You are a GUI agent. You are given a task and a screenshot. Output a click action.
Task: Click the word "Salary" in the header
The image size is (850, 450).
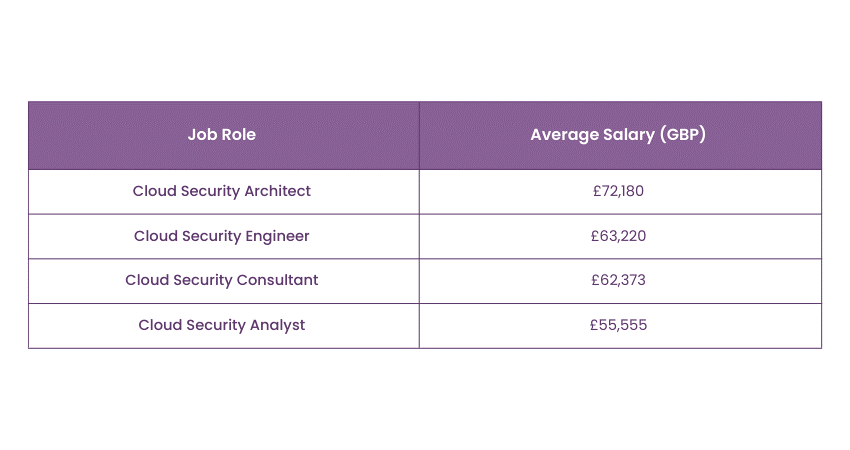pos(629,135)
